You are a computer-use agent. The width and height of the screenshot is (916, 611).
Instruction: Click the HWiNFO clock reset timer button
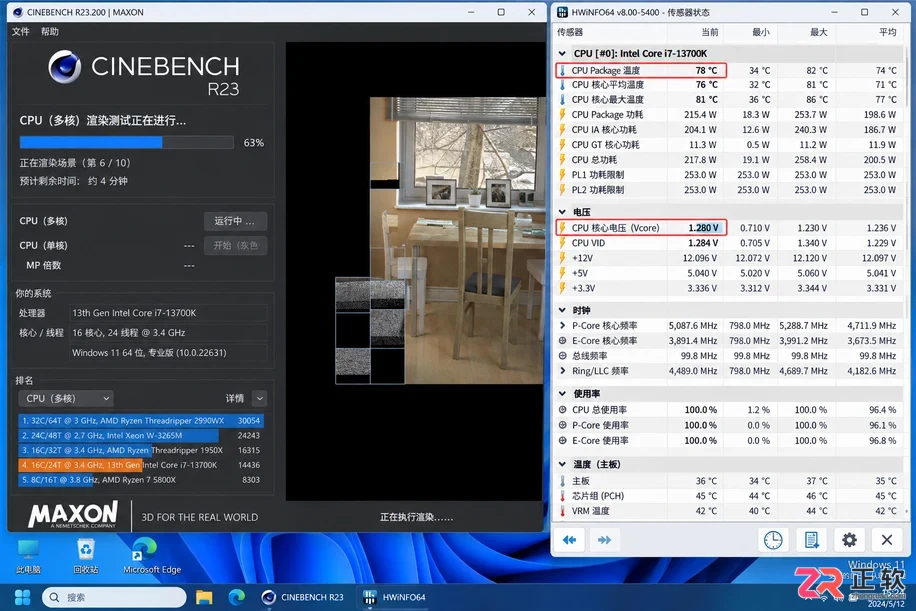[x=773, y=540]
